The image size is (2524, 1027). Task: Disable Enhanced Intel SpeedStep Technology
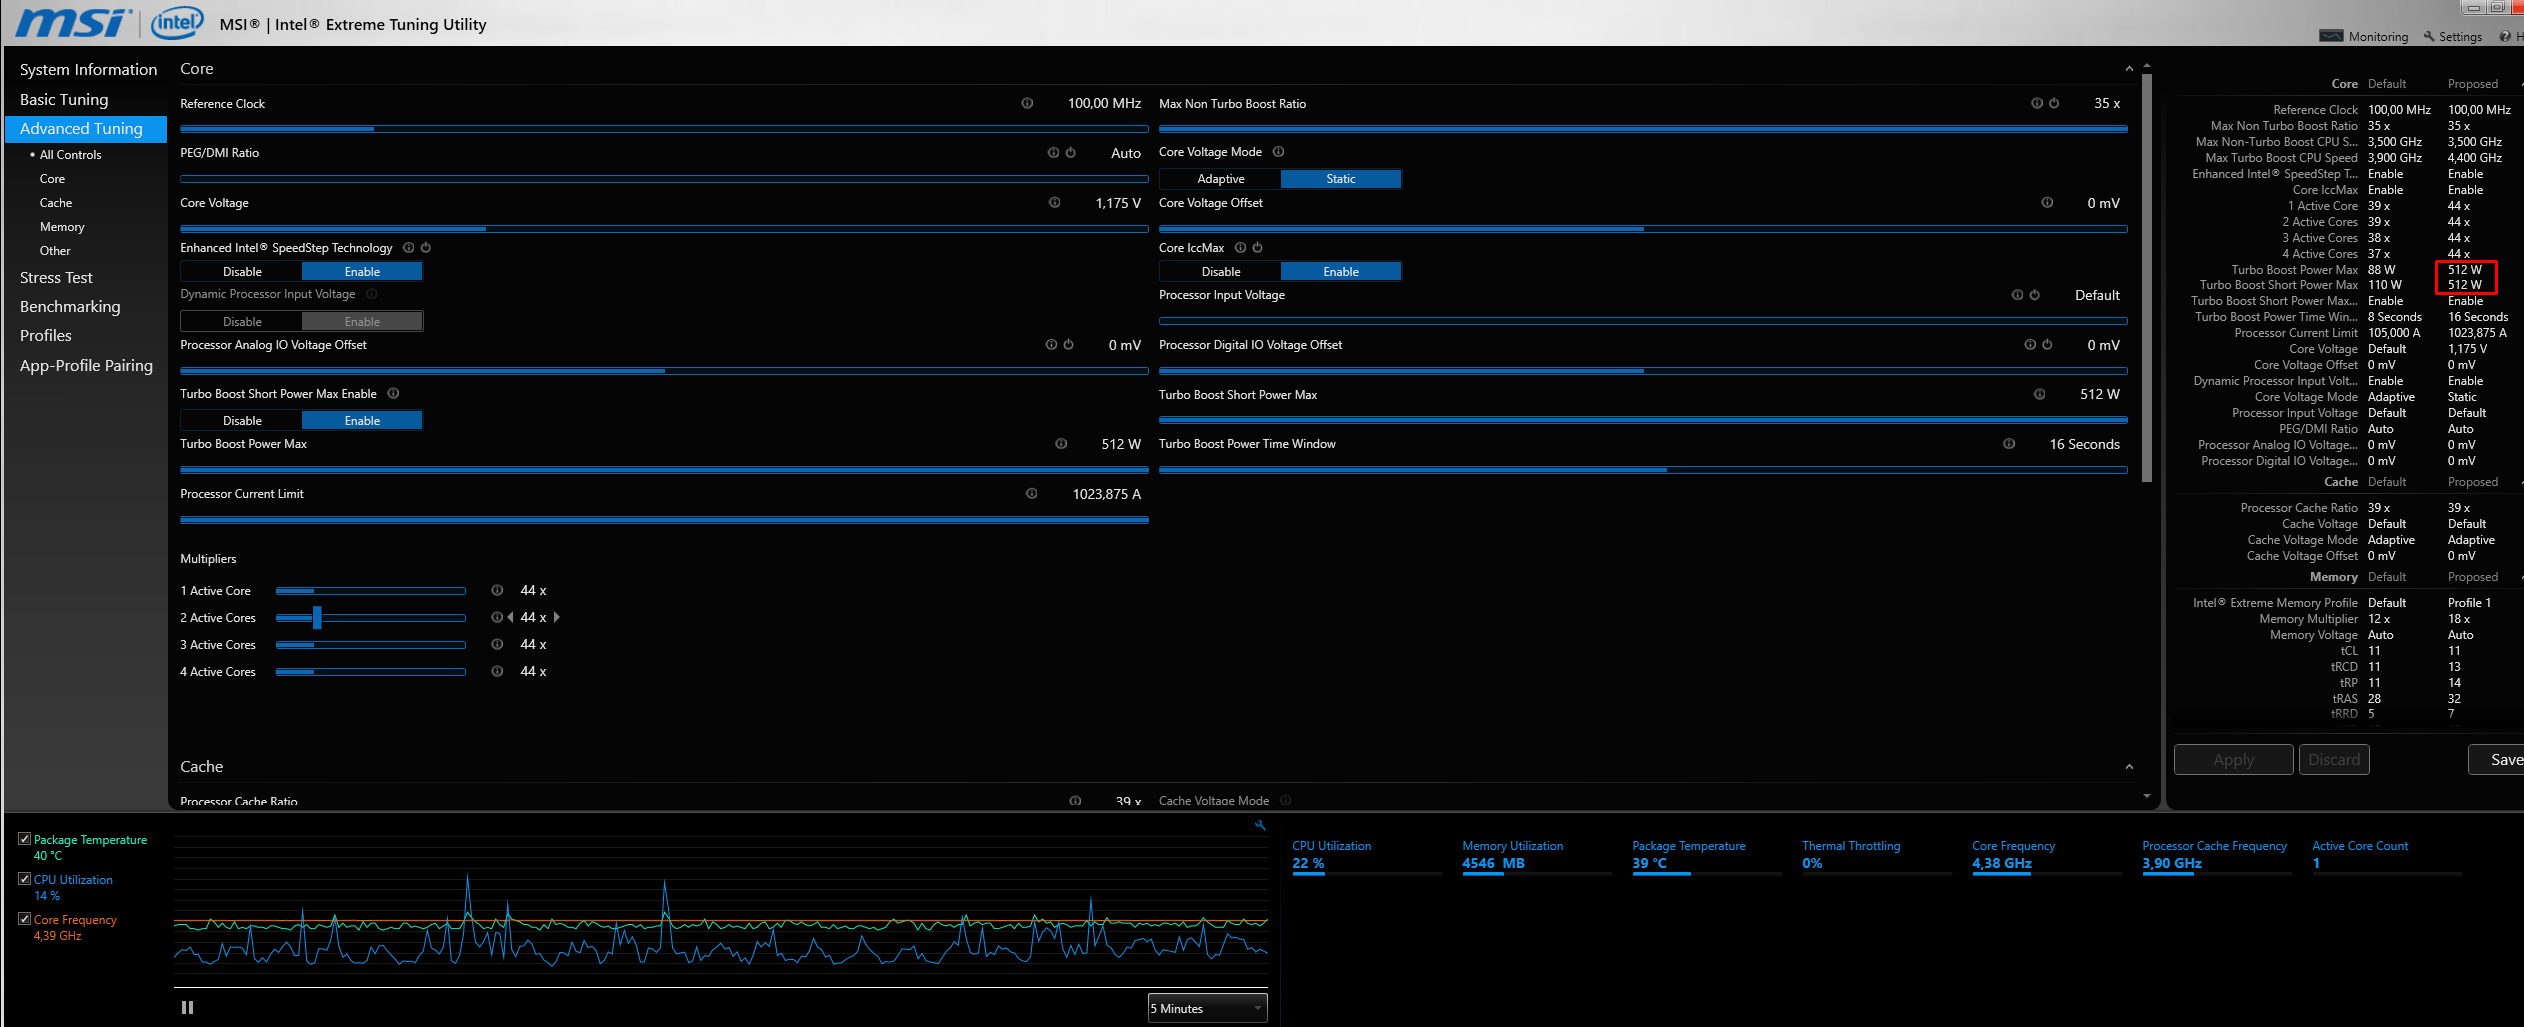242,272
